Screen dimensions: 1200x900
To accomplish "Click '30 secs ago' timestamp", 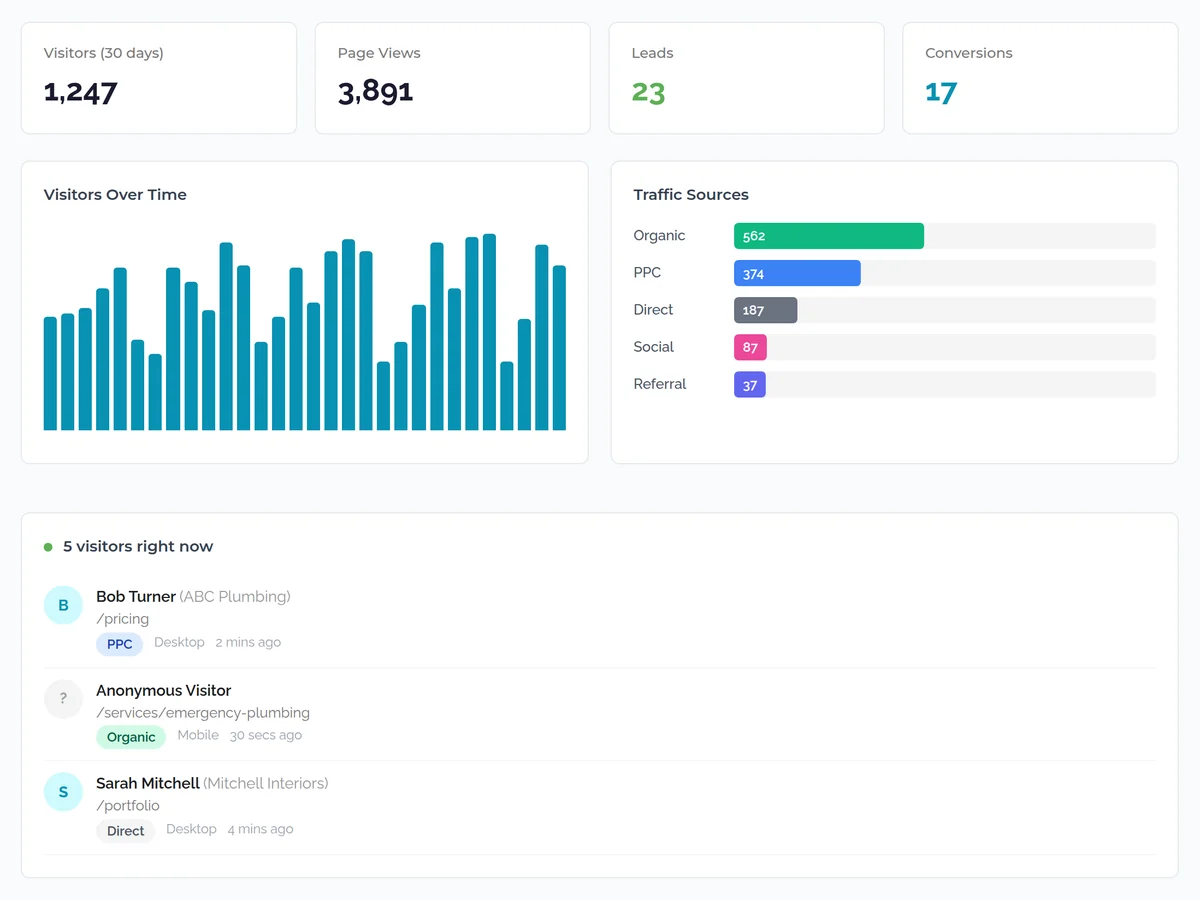I will pyautogui.click(x=265, y=735).
